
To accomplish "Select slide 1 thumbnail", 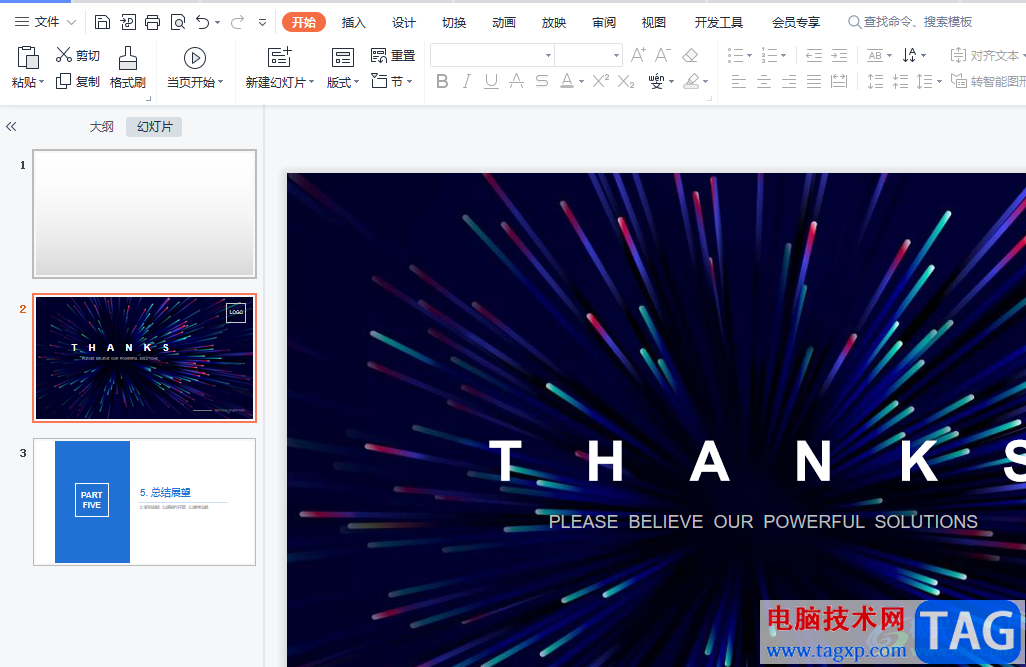I will pyautogui.click(x=145, y=214).
